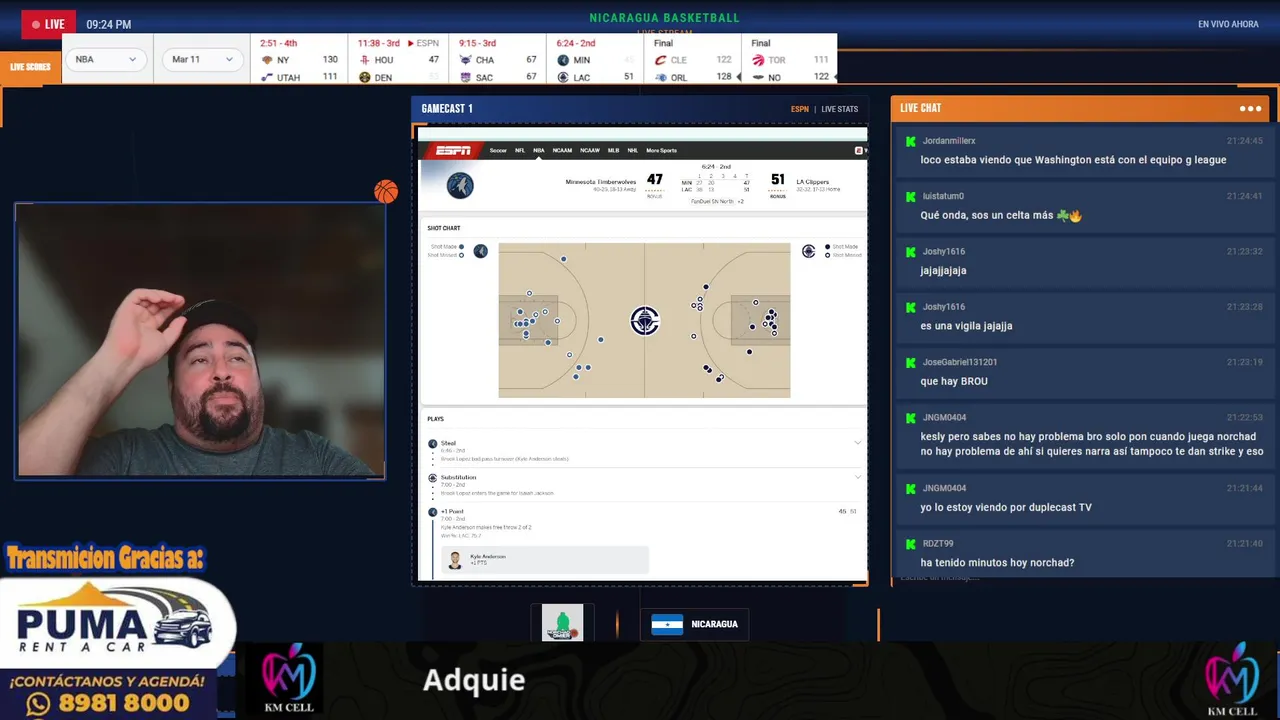The height and width of the screenshot is (720, 1280).
Task: Click the KM Cell logo at bottom right
Action: (1232, 679)
